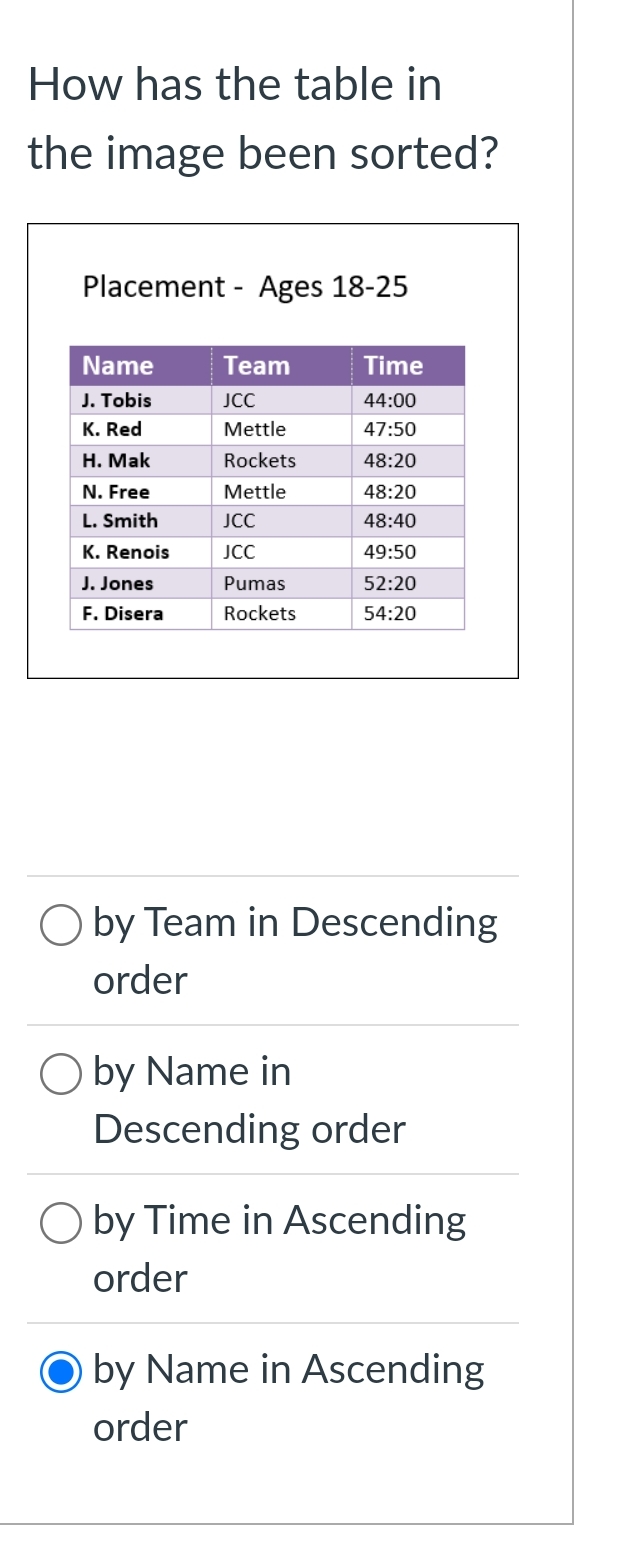The height and width of the screenshot is (1542, 634).
Task: Select the Team column header
Action: [x=255, y=366]
